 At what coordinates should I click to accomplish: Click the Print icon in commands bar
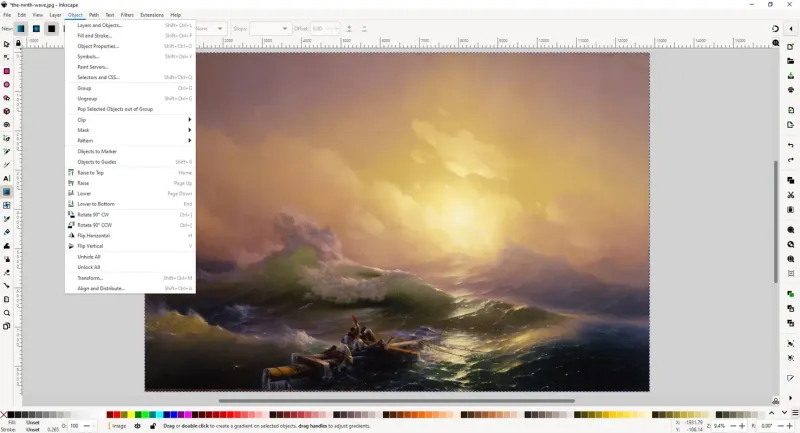click(790, 90)
